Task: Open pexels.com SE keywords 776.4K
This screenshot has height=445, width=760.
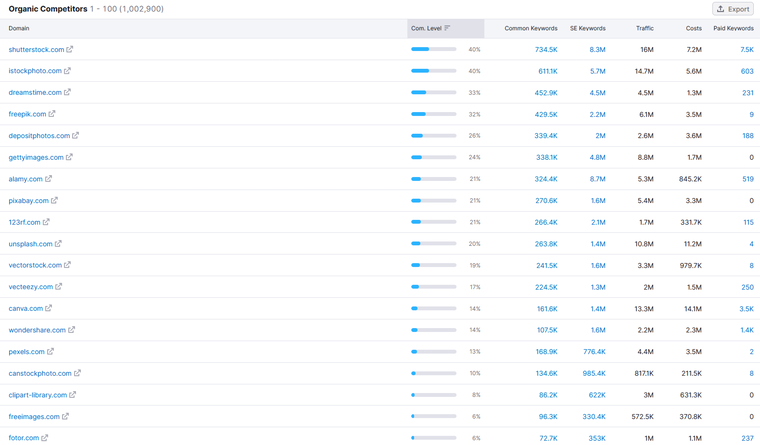Action: (594, 351)
